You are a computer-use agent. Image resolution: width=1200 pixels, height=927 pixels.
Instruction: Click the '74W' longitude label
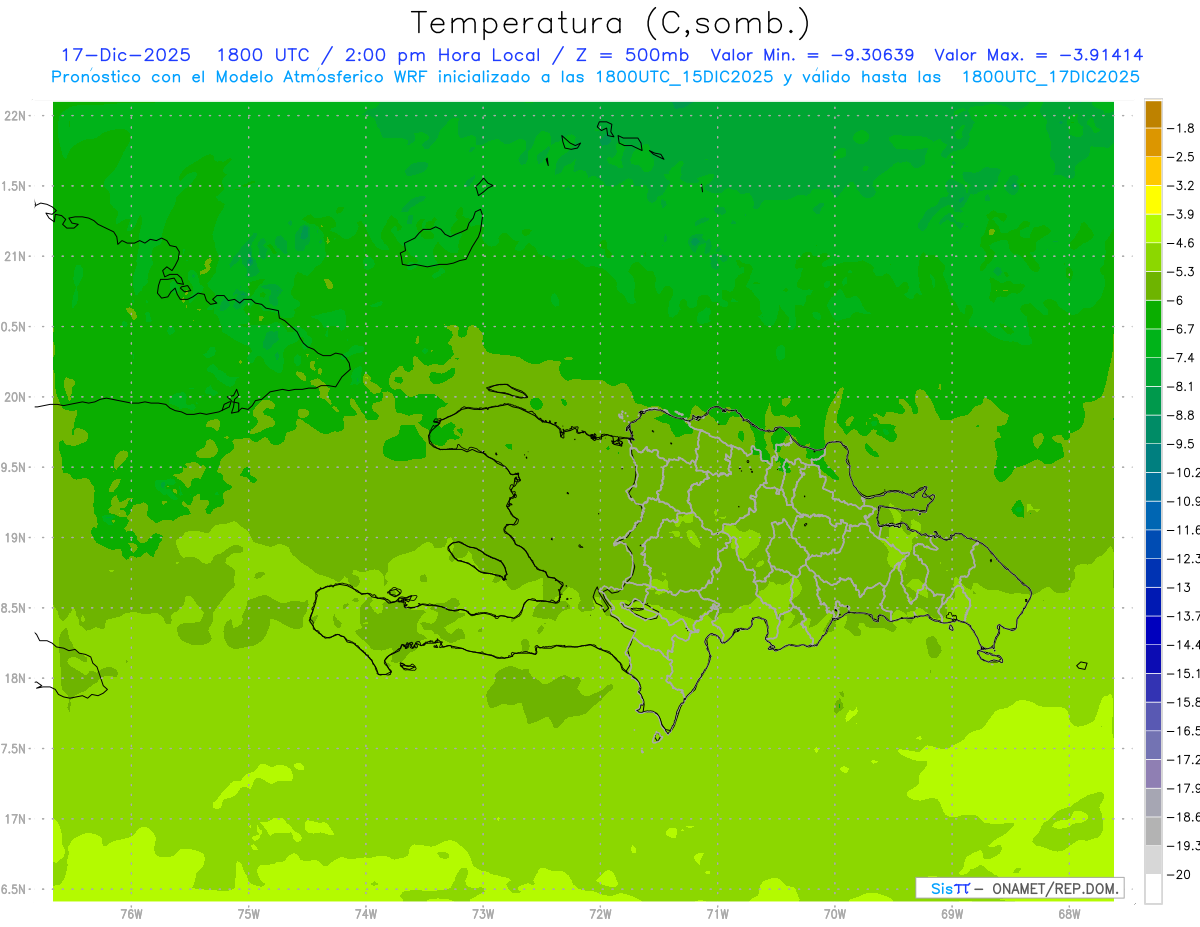click(366, 912)
